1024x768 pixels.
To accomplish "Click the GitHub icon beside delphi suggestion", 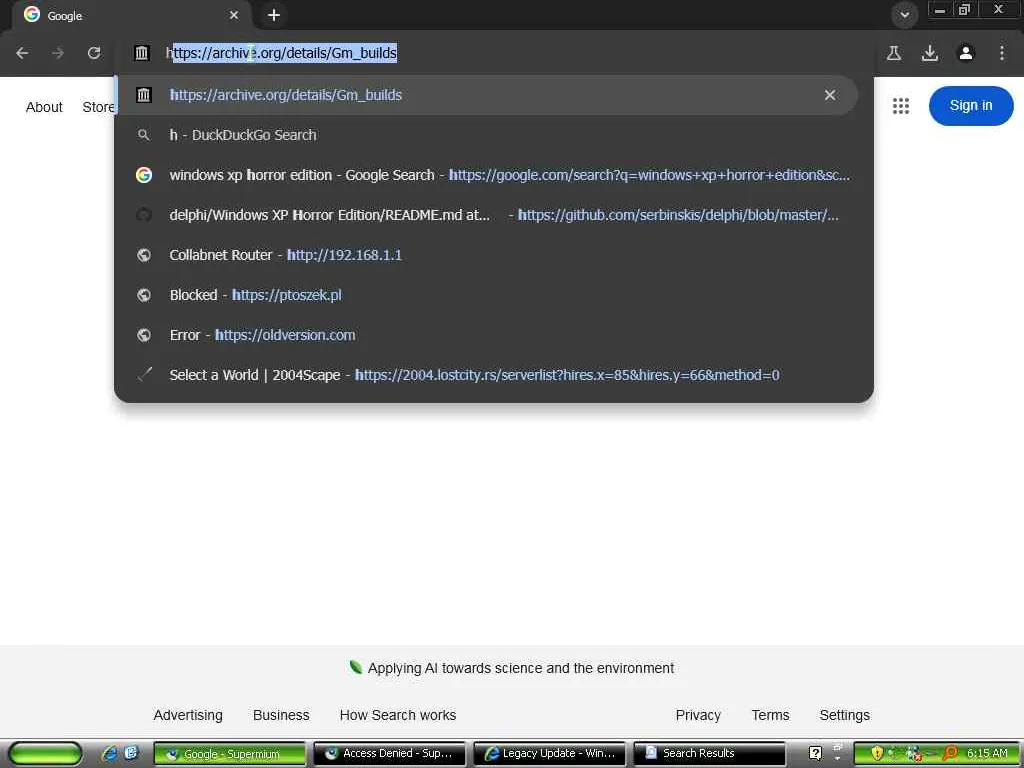I will [144, 215].
